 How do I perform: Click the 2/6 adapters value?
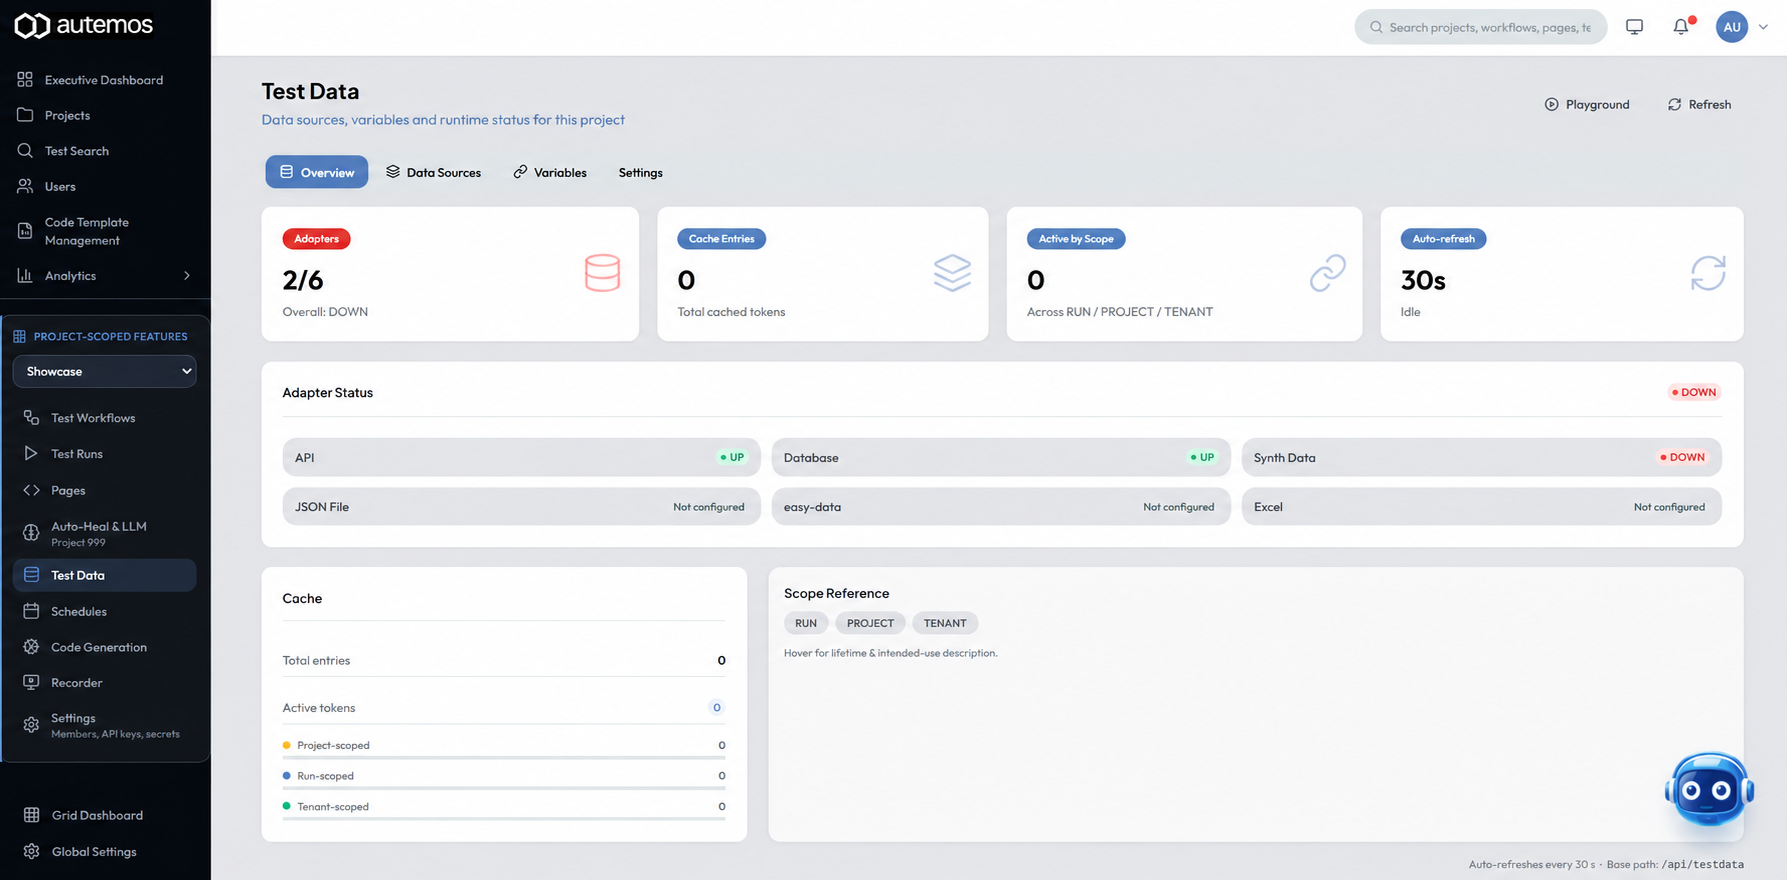(x=303, y=280)
